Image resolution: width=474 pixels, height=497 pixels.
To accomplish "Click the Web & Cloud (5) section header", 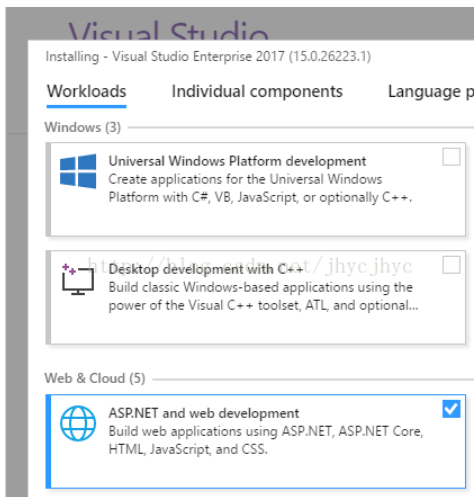I will 95,378.
